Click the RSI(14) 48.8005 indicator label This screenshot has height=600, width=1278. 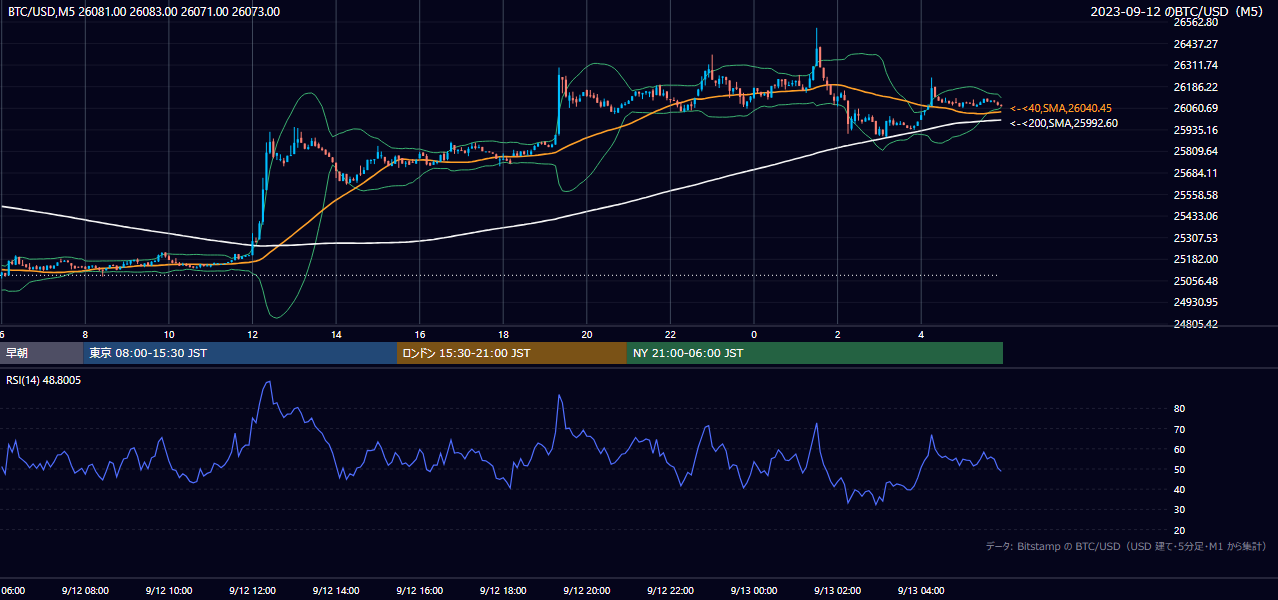tap(44, 380)
